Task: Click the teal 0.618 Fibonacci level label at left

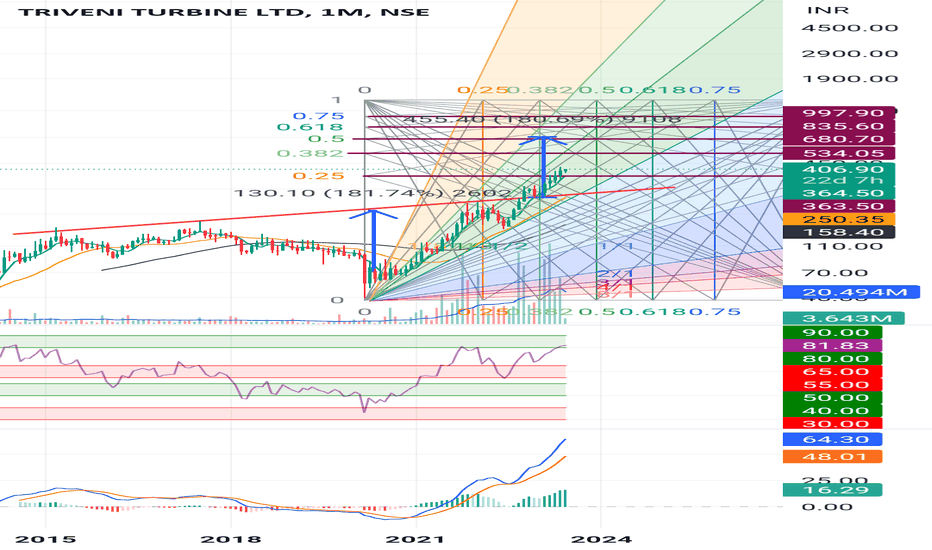Action: coord(310,127)
